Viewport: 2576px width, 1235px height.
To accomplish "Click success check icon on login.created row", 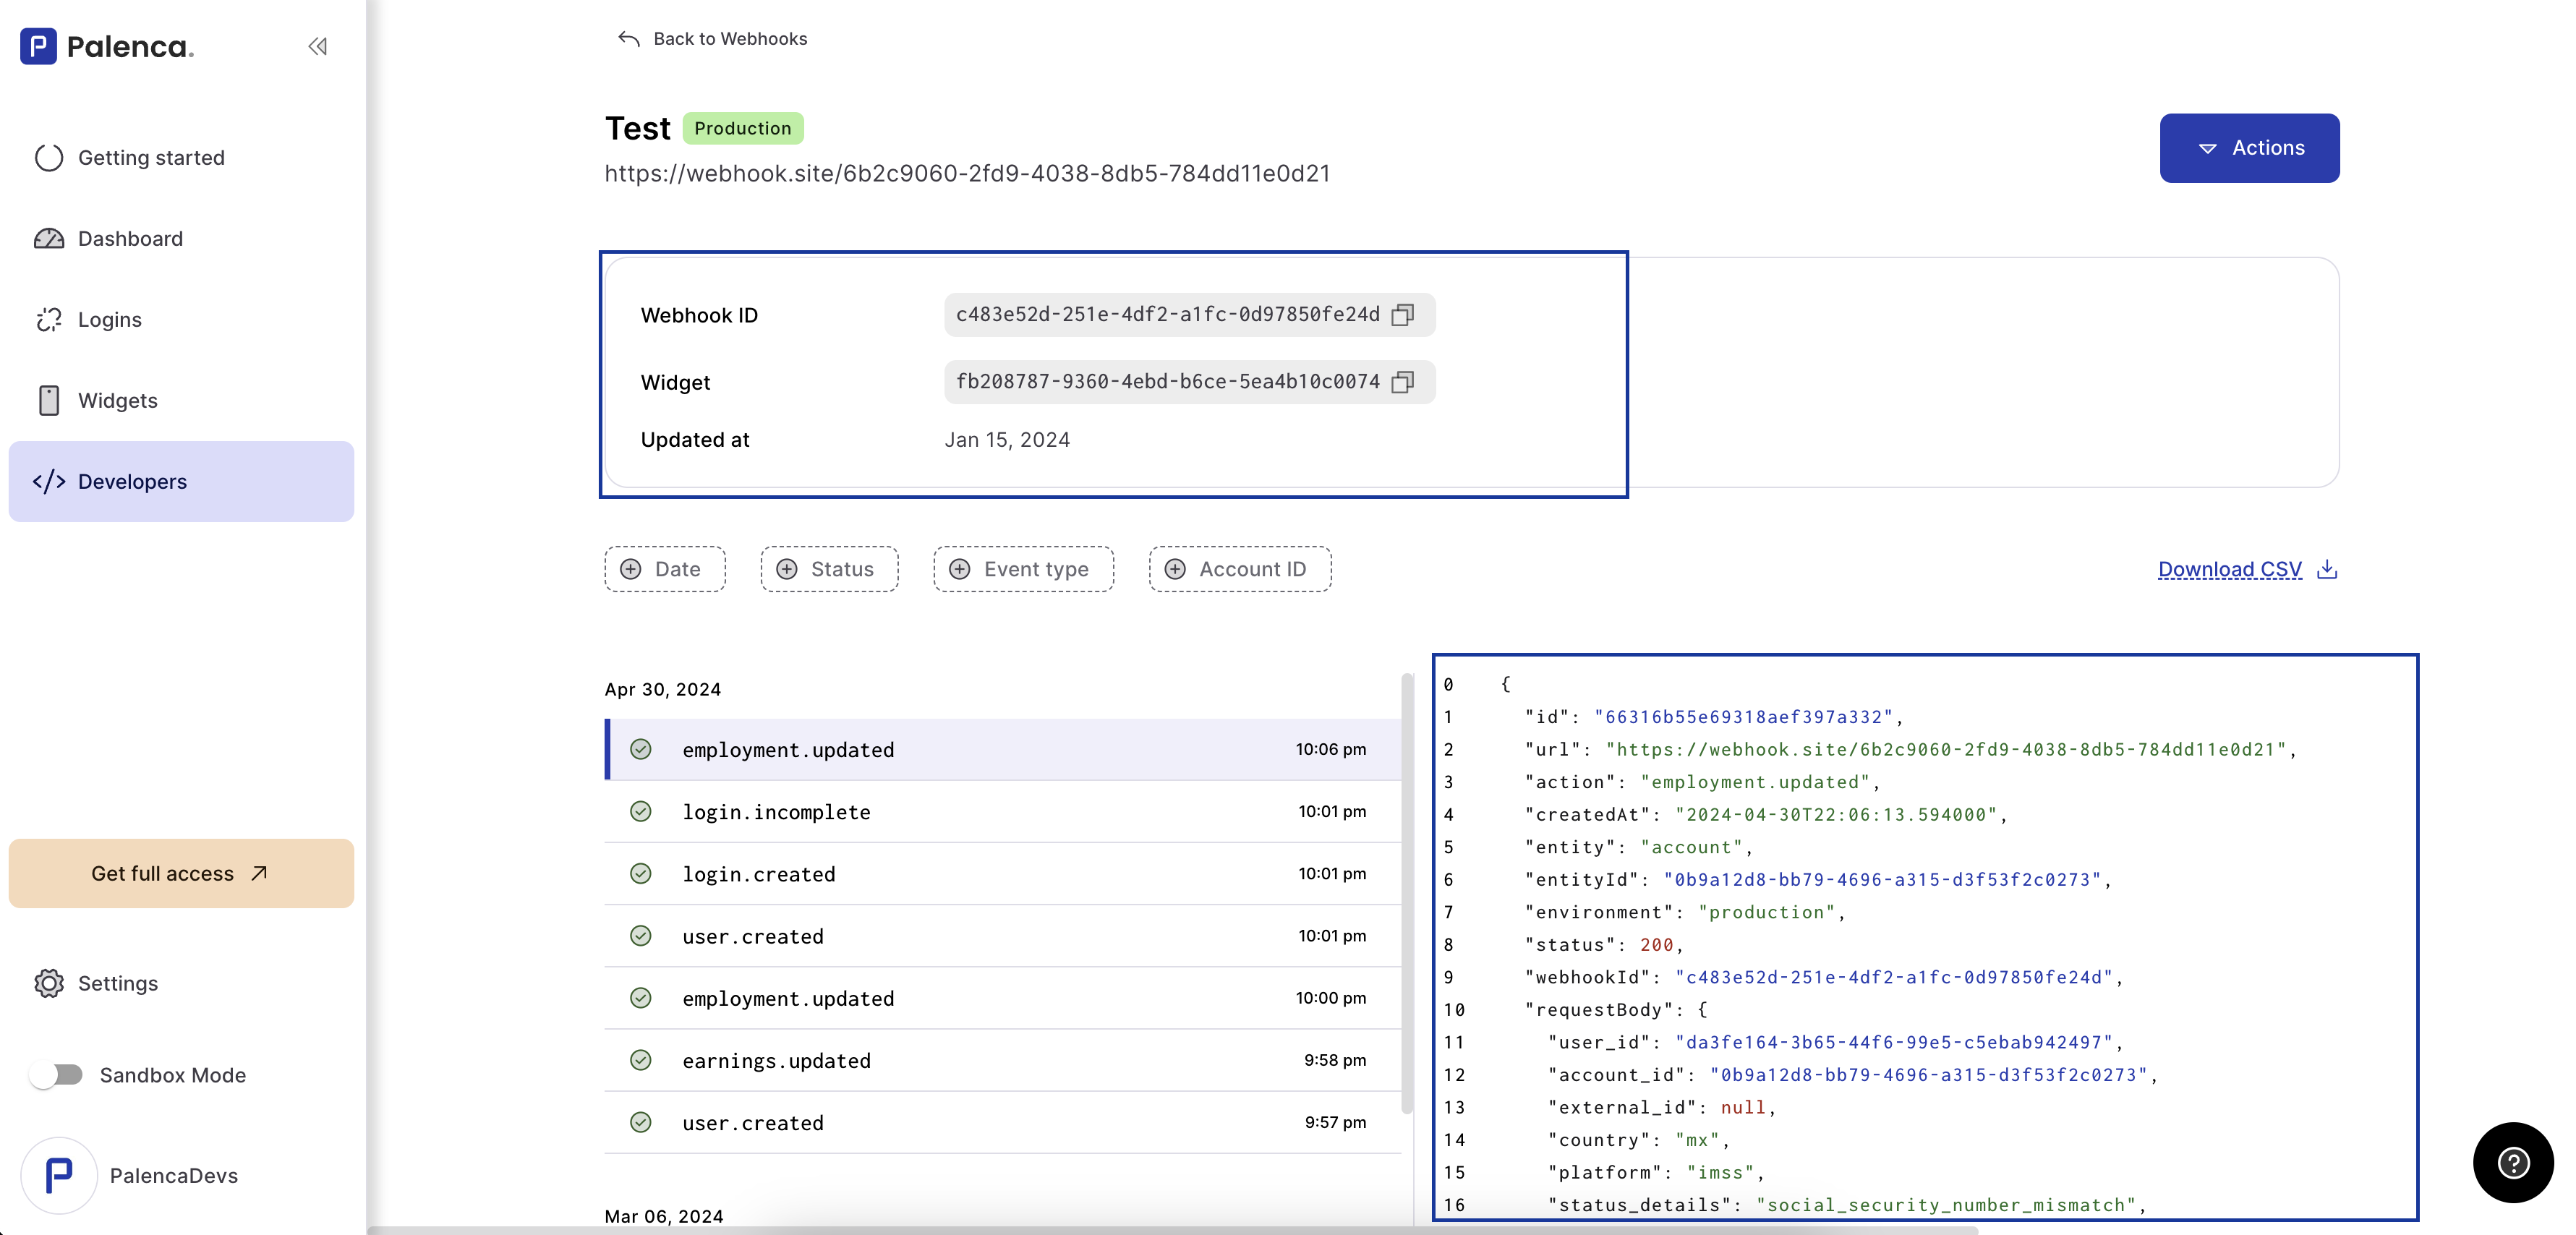I will [x=641, y=874].
